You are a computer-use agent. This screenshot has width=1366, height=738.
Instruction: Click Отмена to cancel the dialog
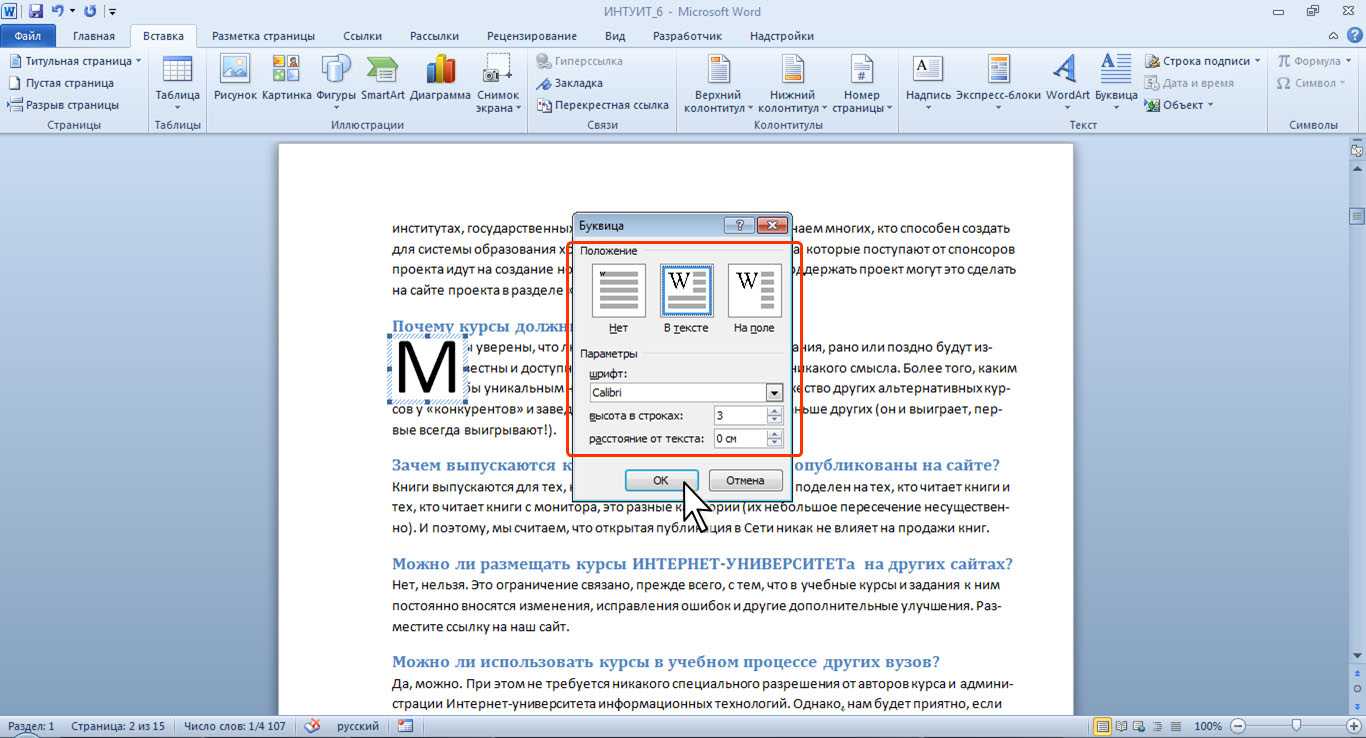745,480
